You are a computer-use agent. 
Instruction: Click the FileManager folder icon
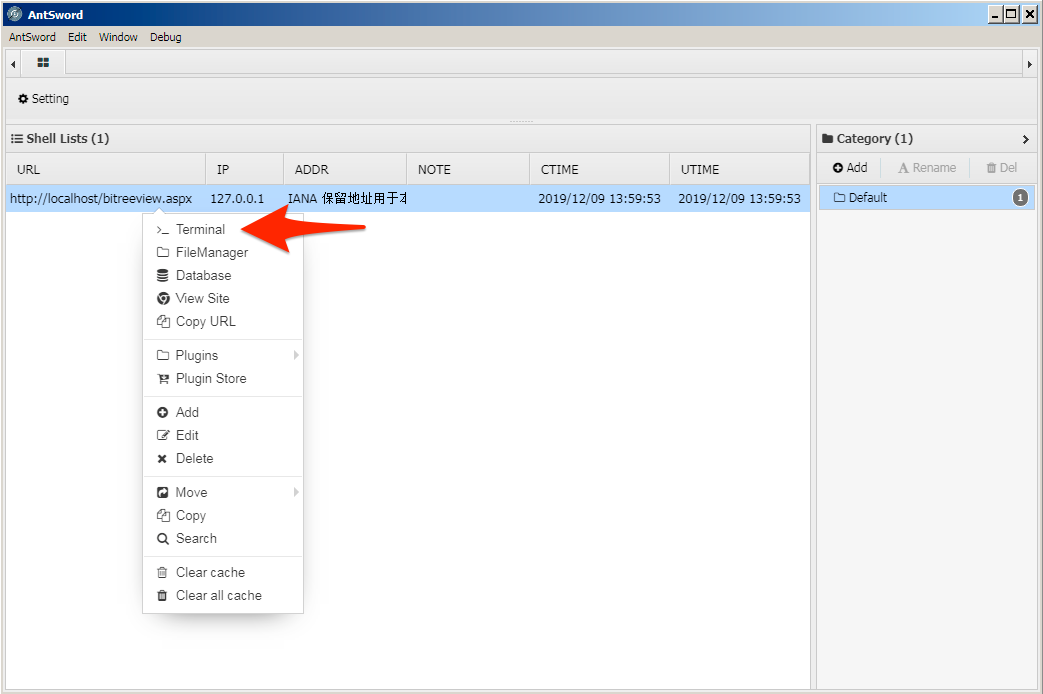coord(162,252)
